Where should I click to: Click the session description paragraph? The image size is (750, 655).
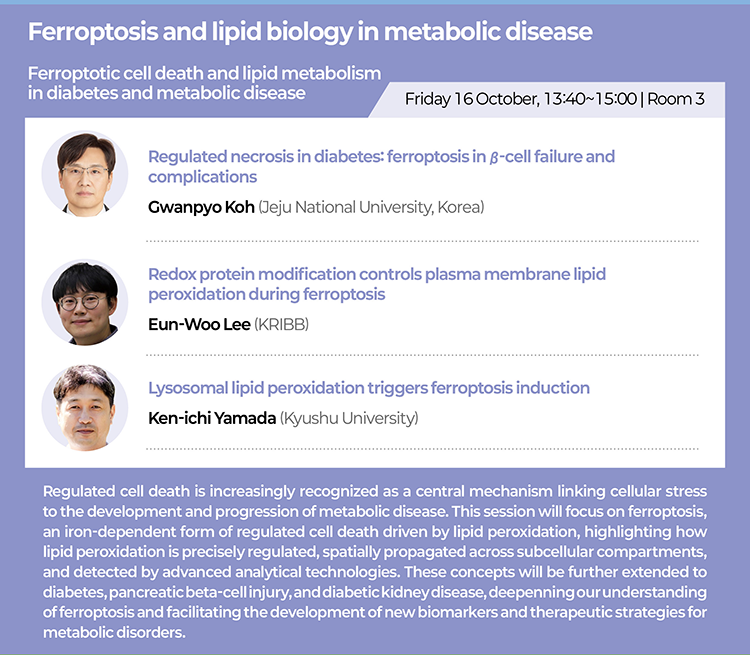coord(375,562)
